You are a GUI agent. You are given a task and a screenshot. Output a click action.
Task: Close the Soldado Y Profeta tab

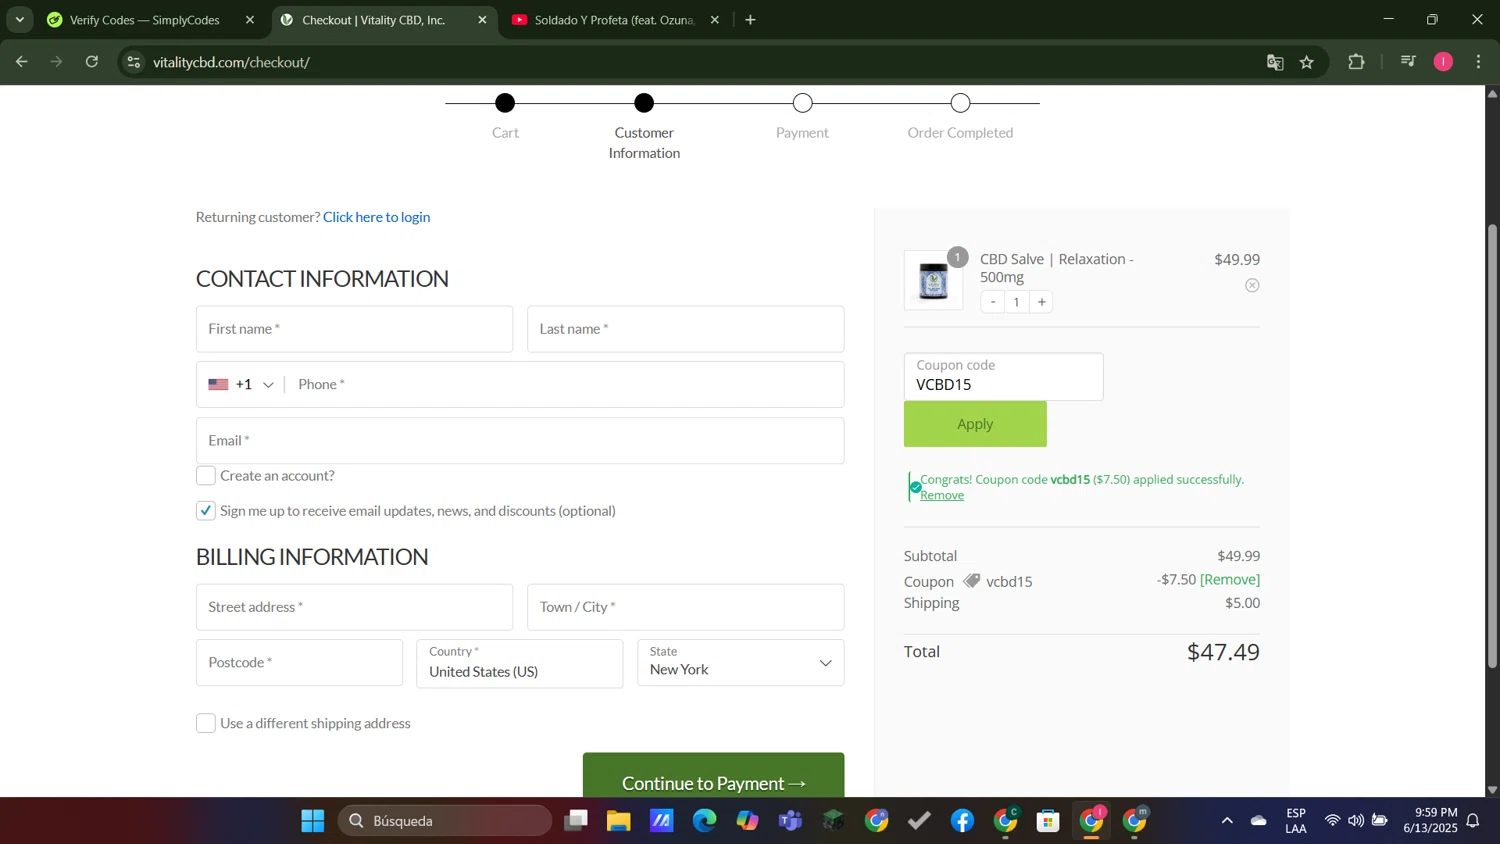[715, 20]
